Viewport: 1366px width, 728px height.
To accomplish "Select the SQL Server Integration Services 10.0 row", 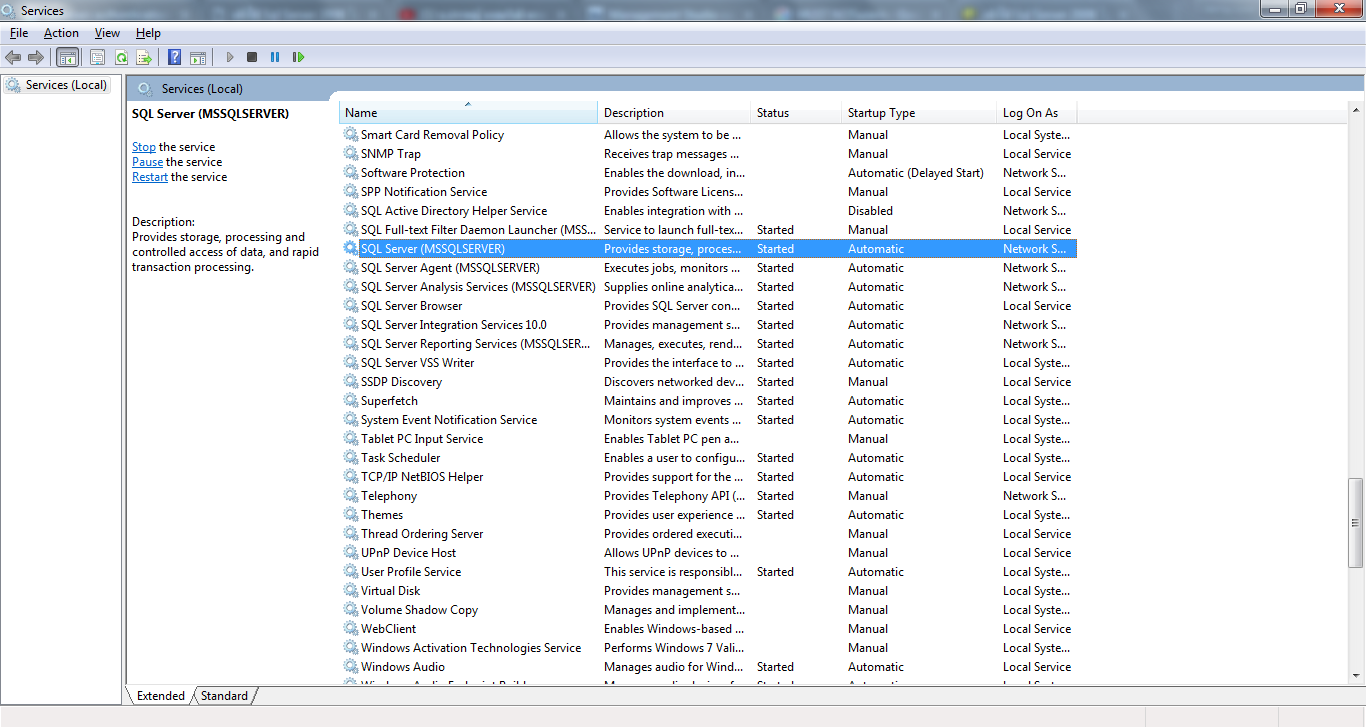I will coord(708,324).
